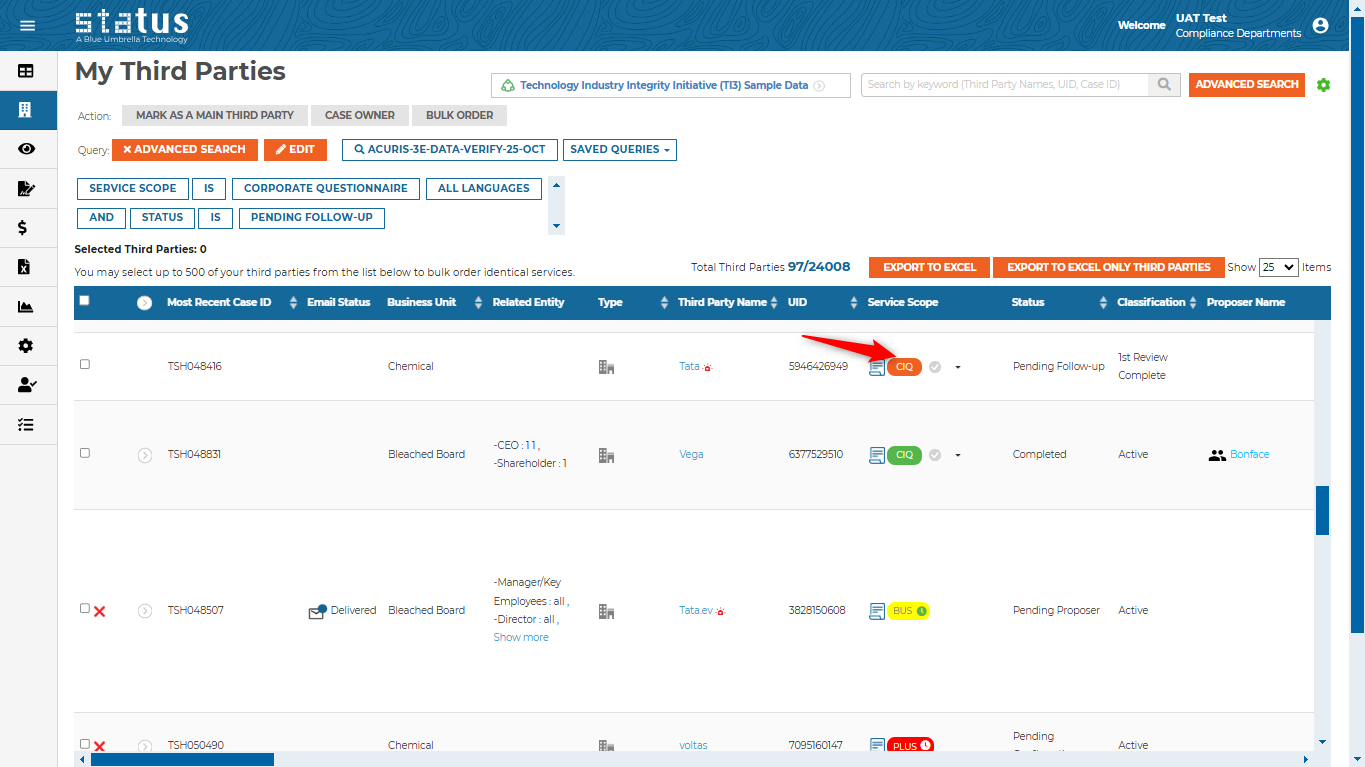This screenshot has height=767, width=1365.
Task: Expand the service scope caret for Vega
Action: point(957,456)
